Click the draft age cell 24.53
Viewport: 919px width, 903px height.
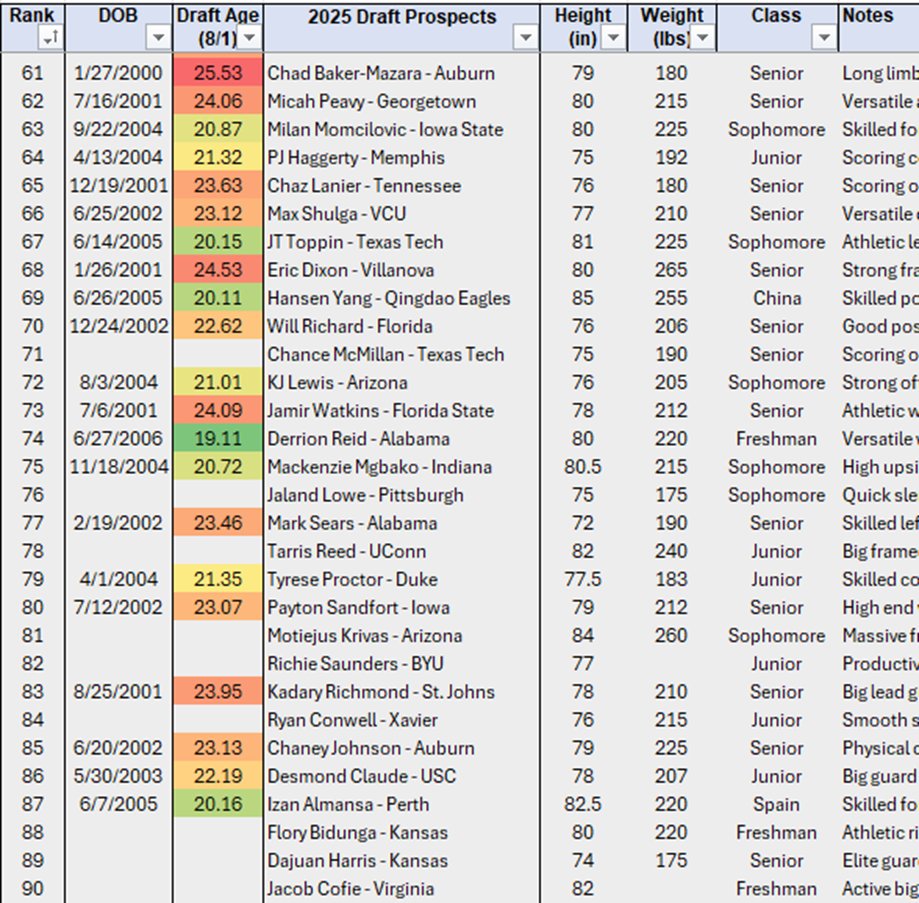coord(218,270)
